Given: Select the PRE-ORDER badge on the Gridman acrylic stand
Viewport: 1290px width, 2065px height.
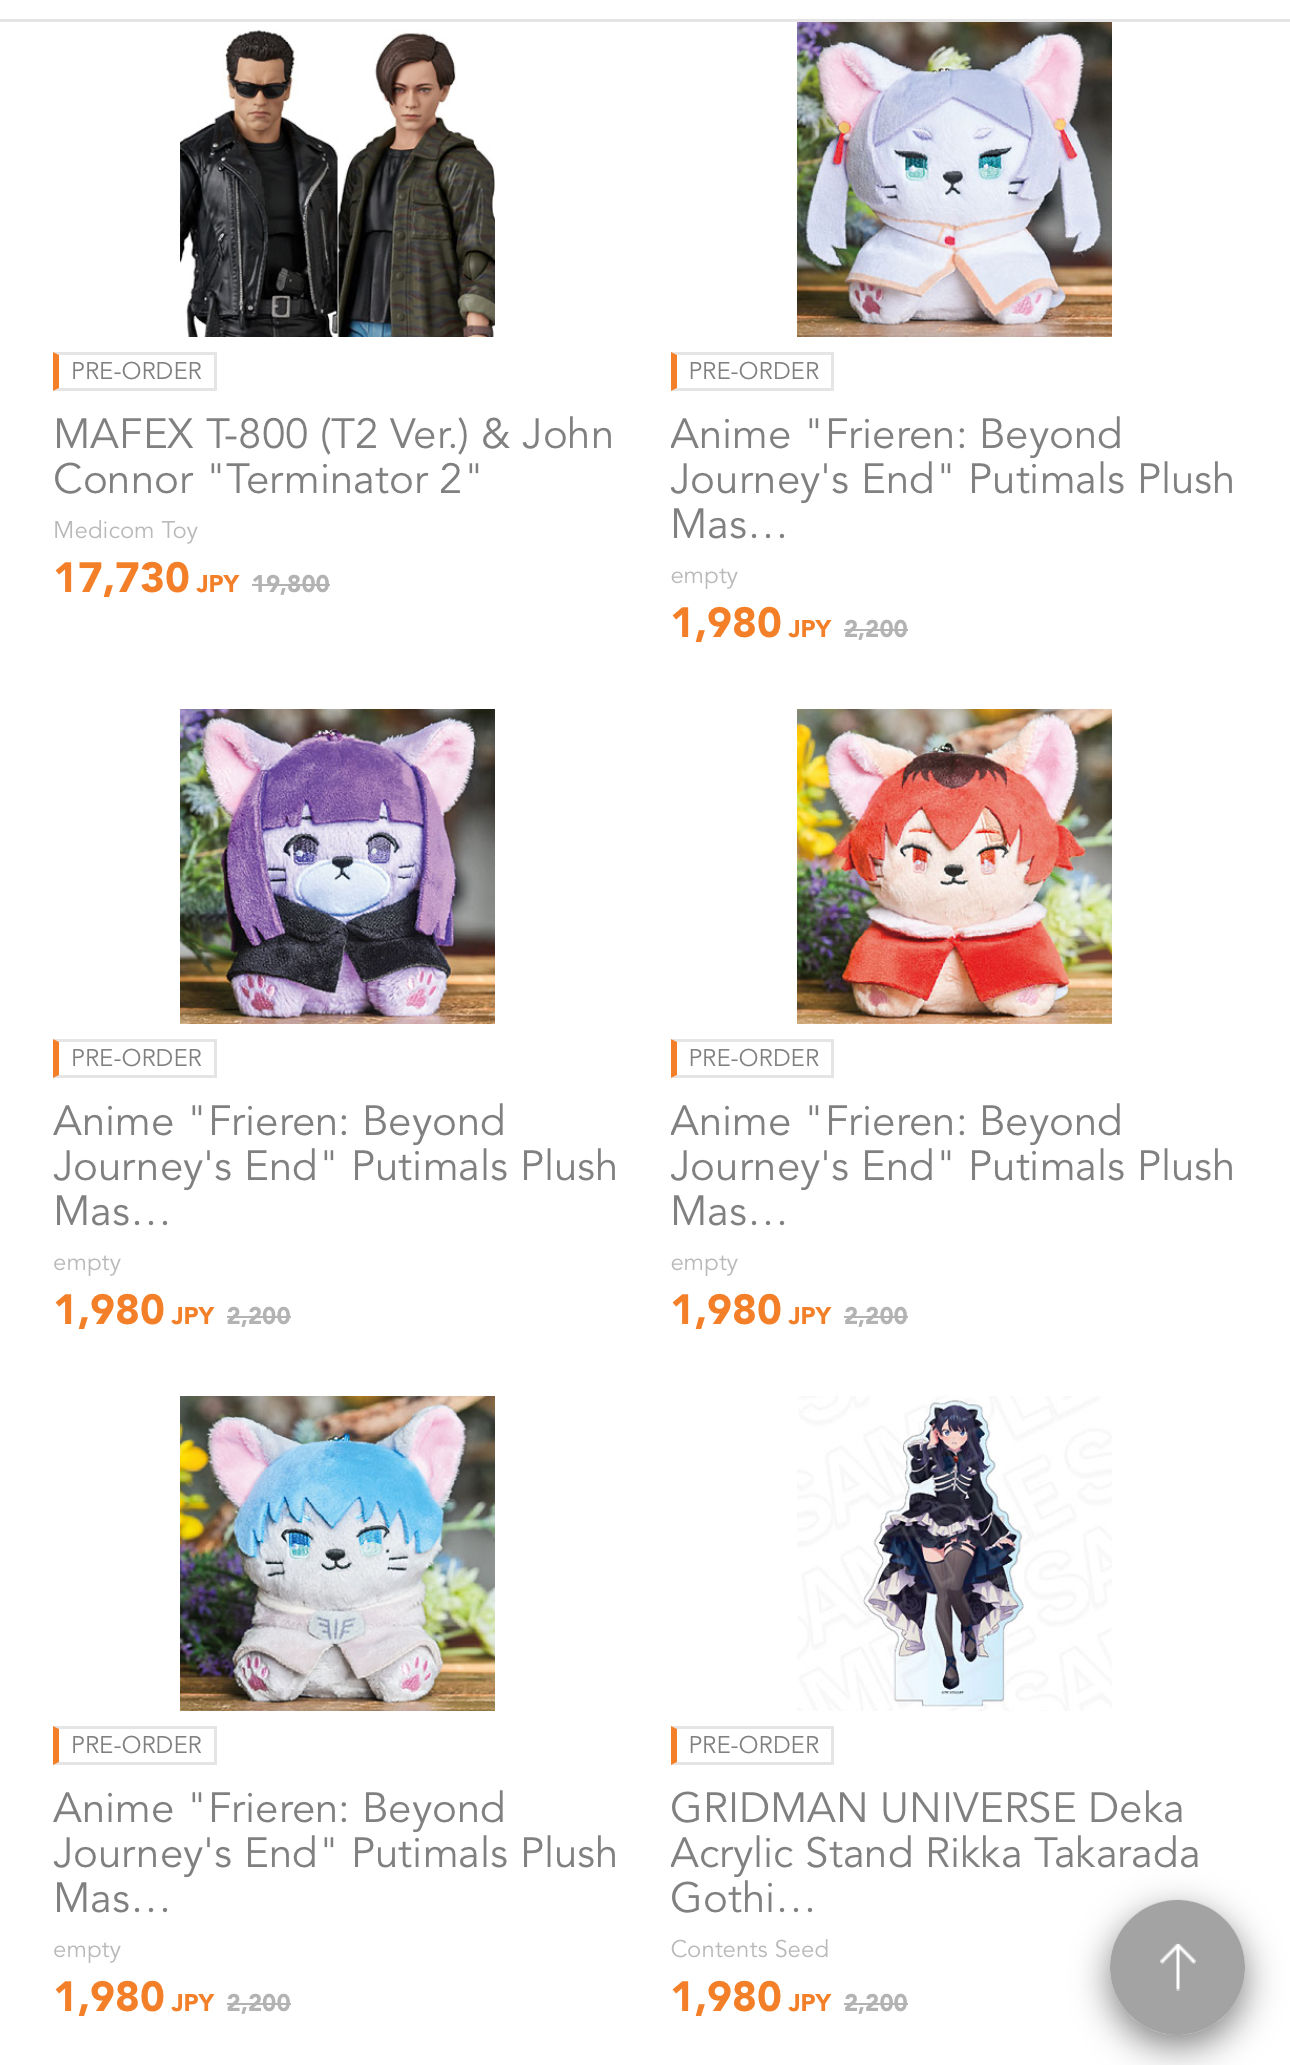Looking at the screenshot, I should click(752, 1745).
